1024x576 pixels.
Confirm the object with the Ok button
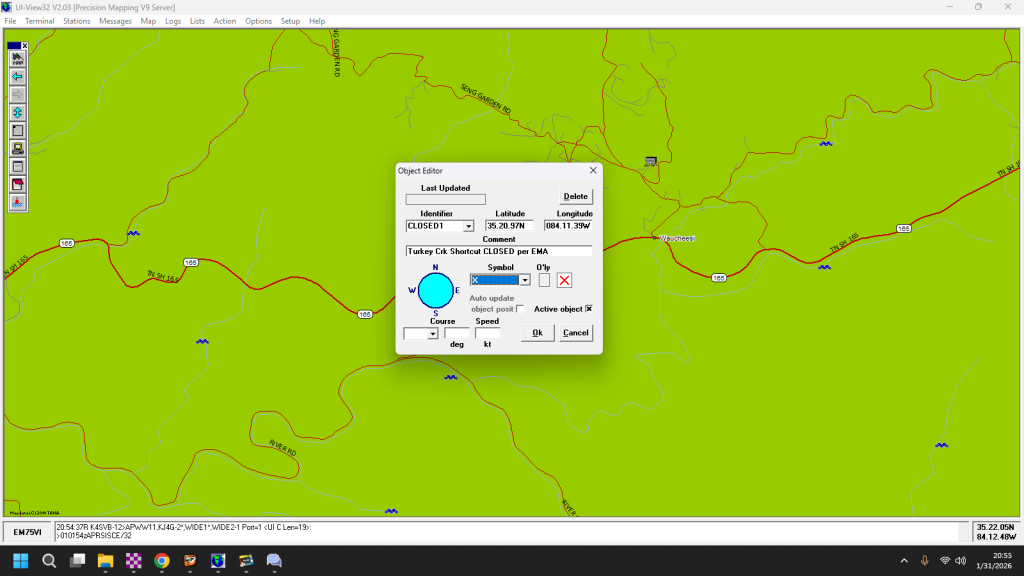(537, 333)
